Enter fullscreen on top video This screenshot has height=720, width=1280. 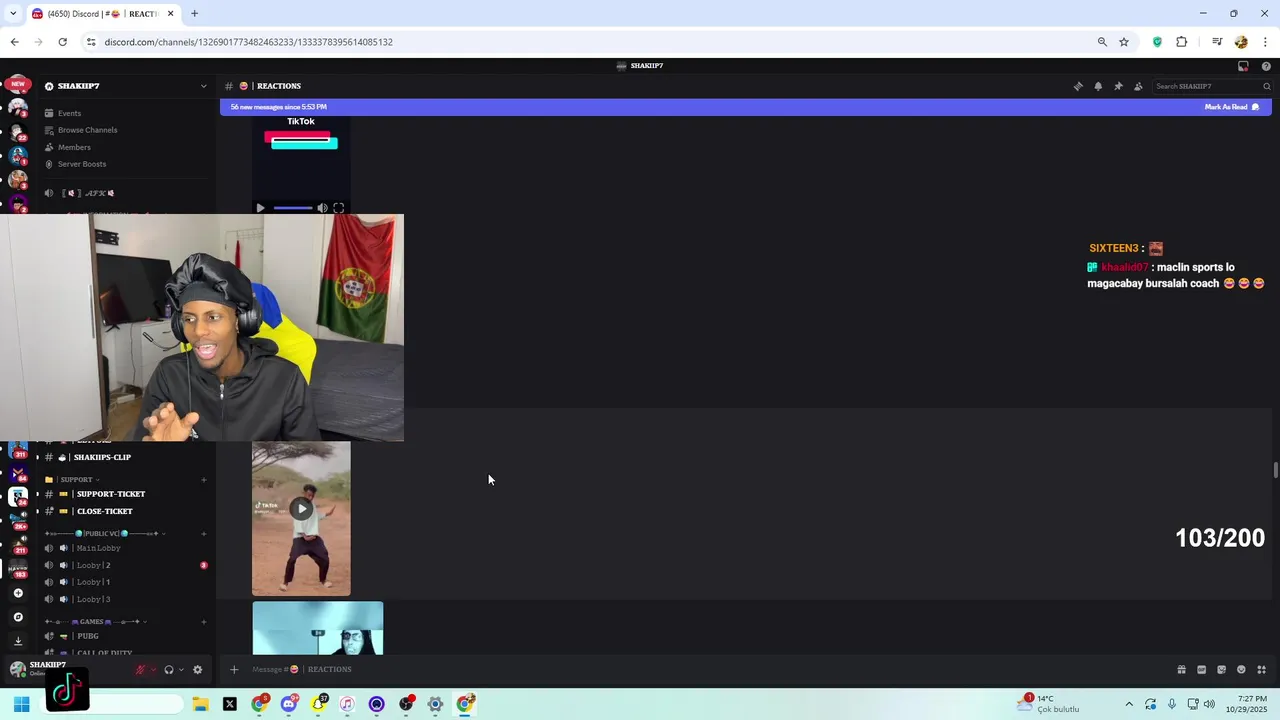point(338,208)
